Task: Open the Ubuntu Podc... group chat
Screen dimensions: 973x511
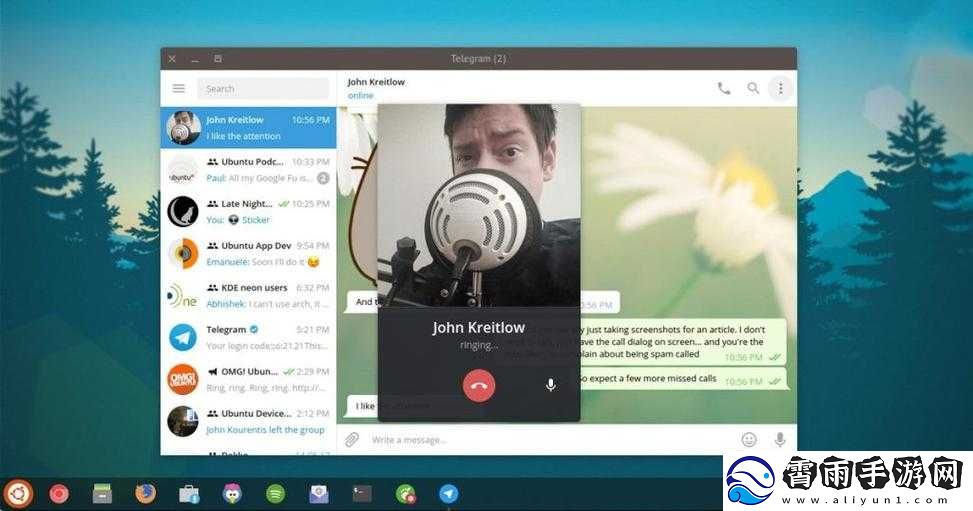Action: point(248,170)
